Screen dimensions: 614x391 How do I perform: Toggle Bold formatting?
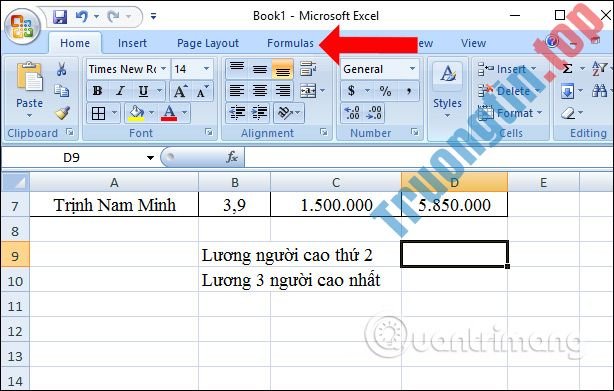[97, 91]
